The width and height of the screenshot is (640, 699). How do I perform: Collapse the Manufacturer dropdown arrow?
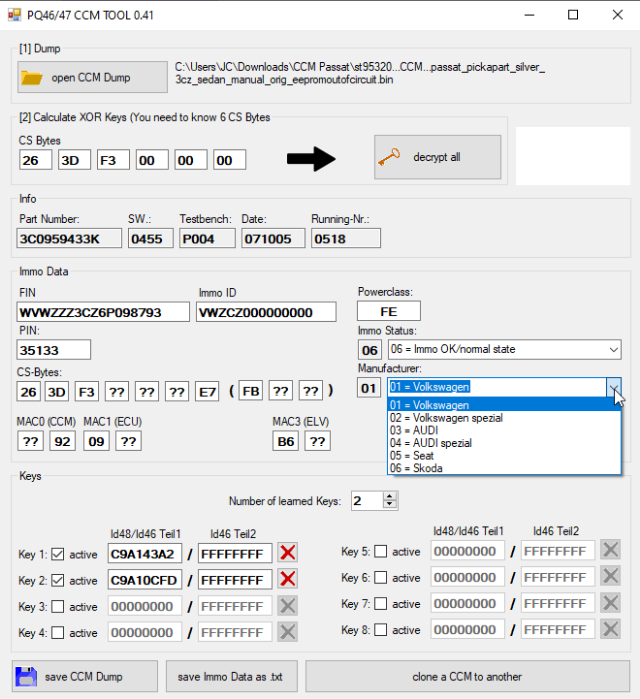click(x=612, y=387)
